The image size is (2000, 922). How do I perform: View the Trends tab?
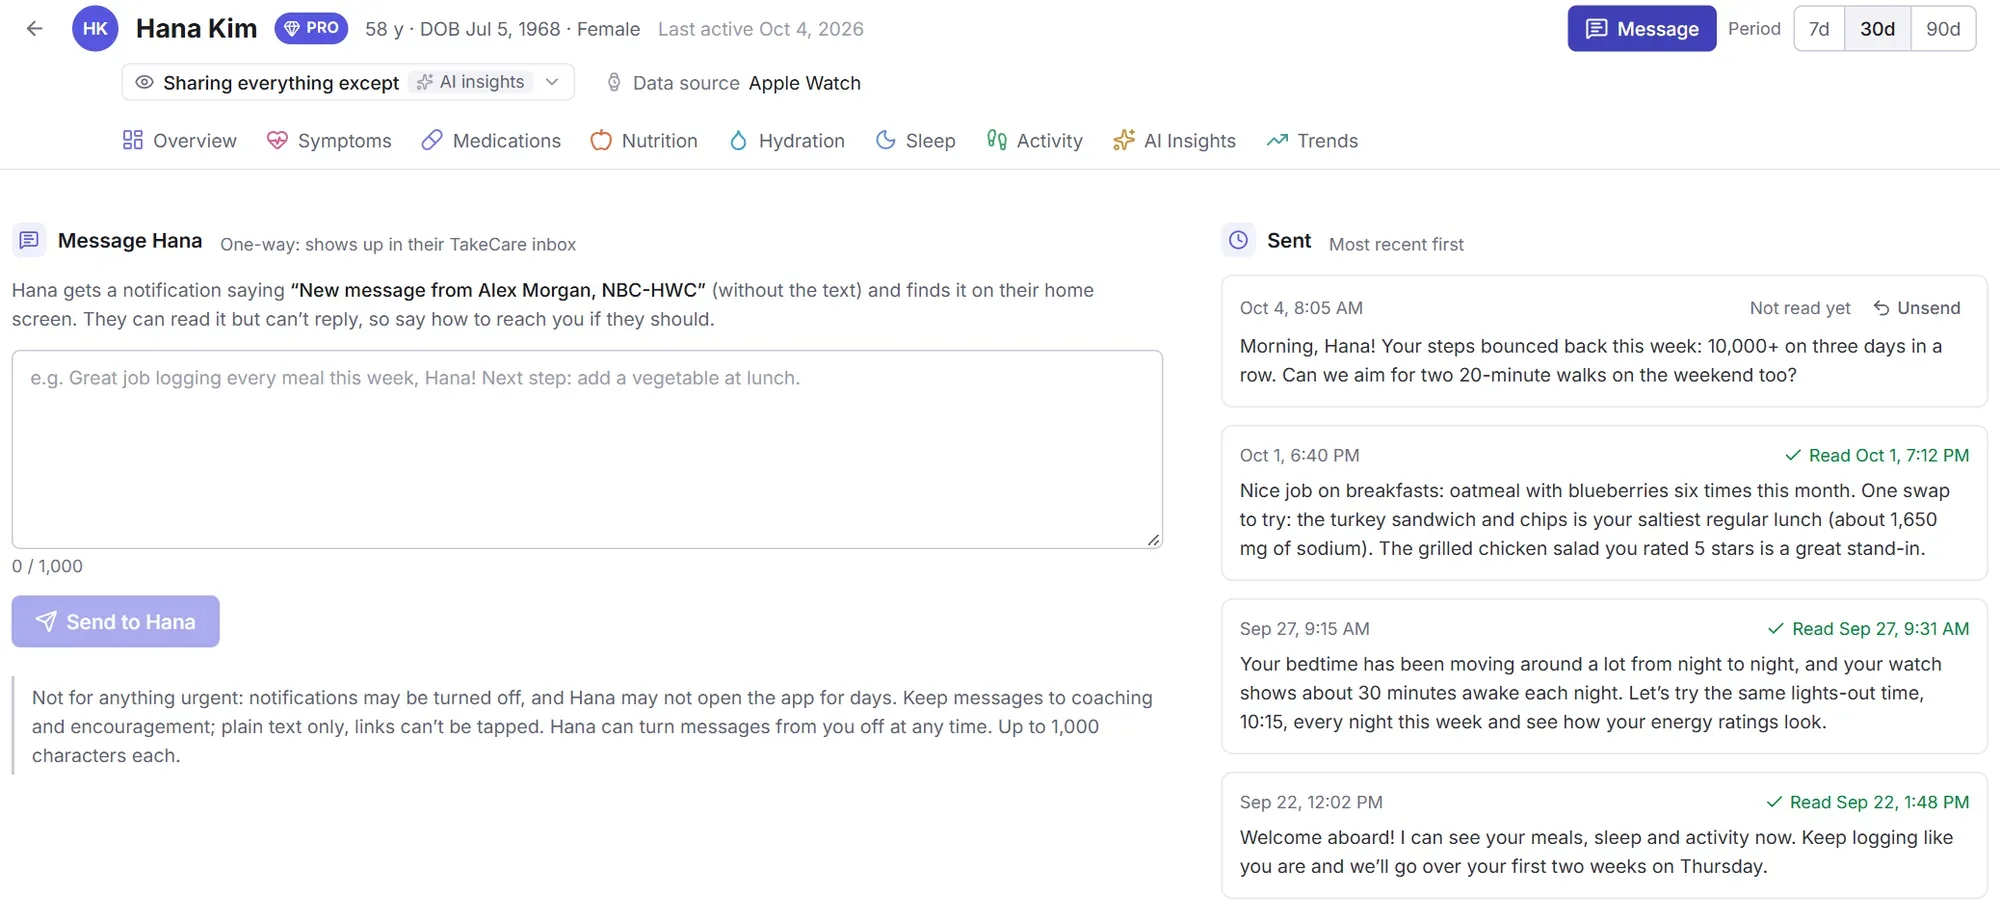coord(1312,140)
